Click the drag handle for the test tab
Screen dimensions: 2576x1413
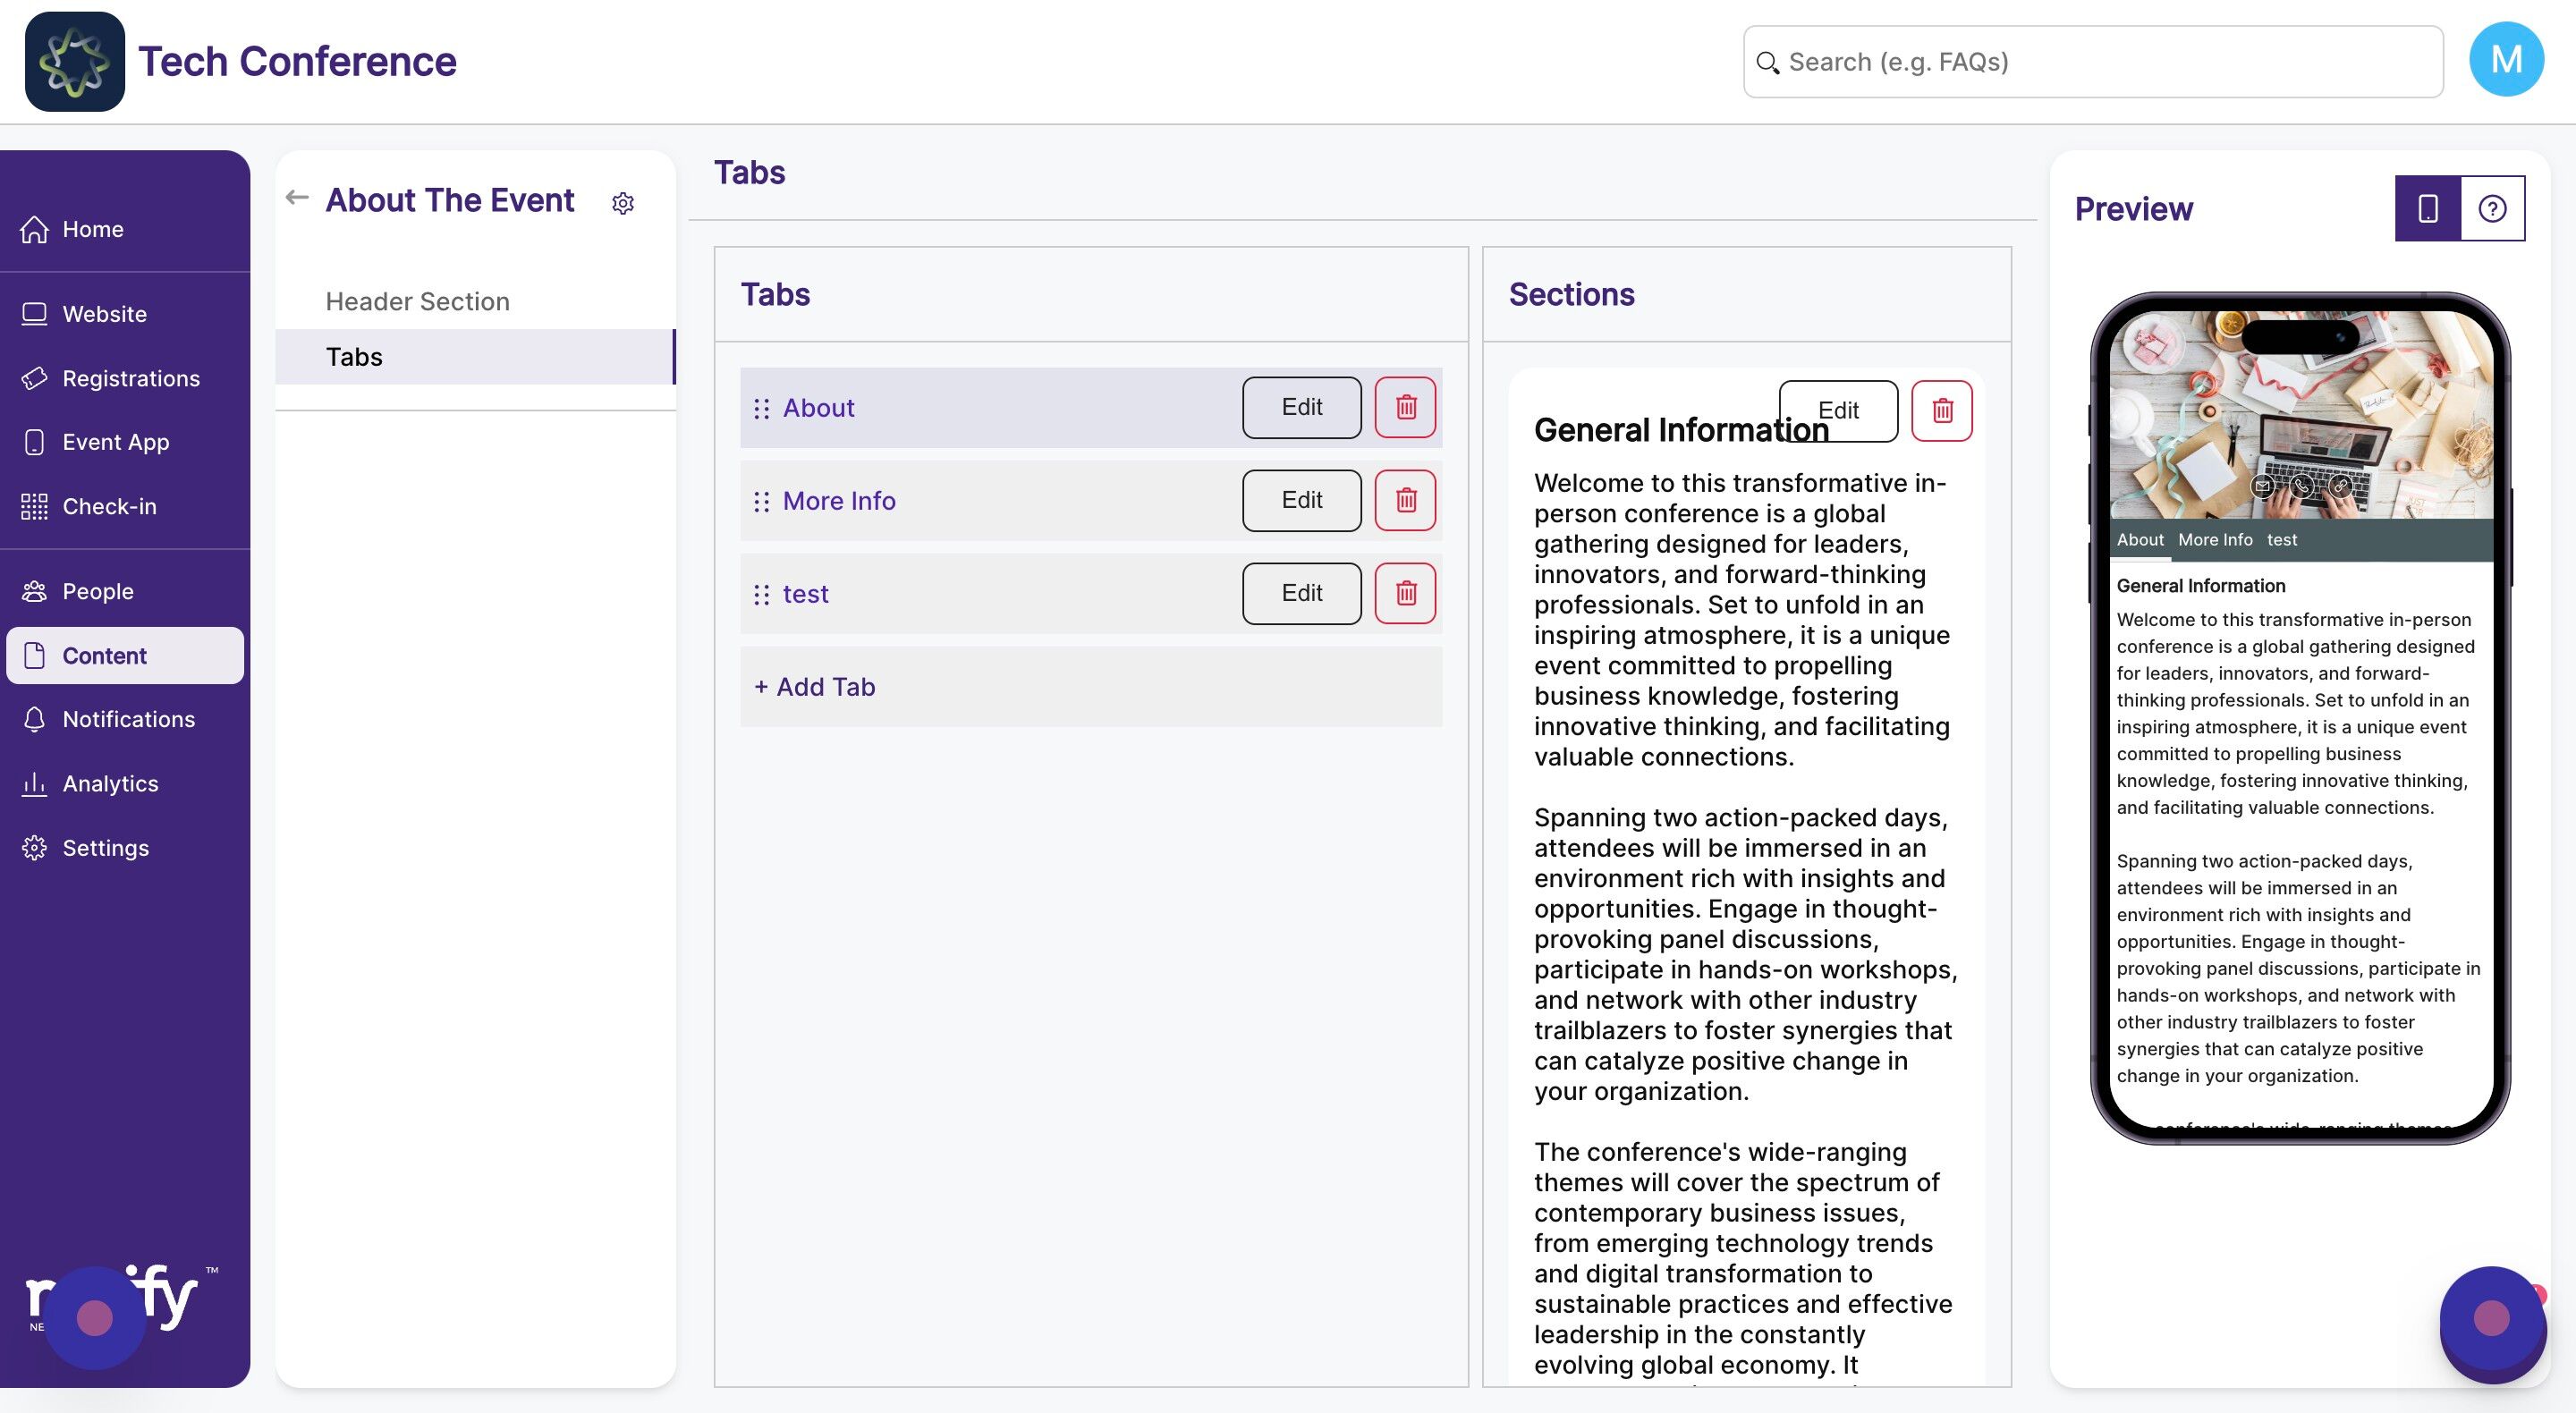click(x=762, y=594)
